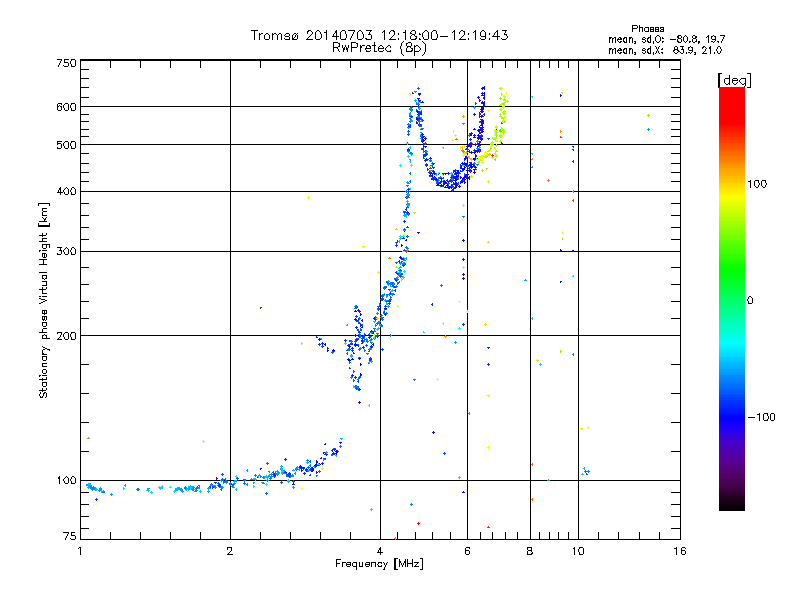Screen dimensions: 800x600
Task: Click the plot title 'Tromsø 20140703 12:18:00-12:19:43'
Action: (379, 35)
